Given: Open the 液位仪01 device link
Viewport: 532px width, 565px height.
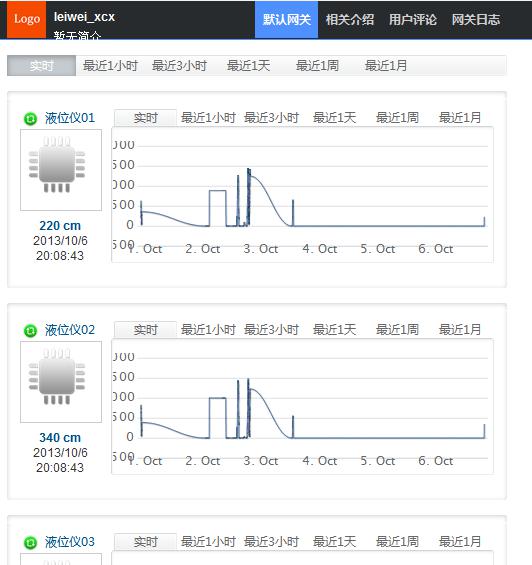Looking at the screenshot, I should tap(70, 118).
